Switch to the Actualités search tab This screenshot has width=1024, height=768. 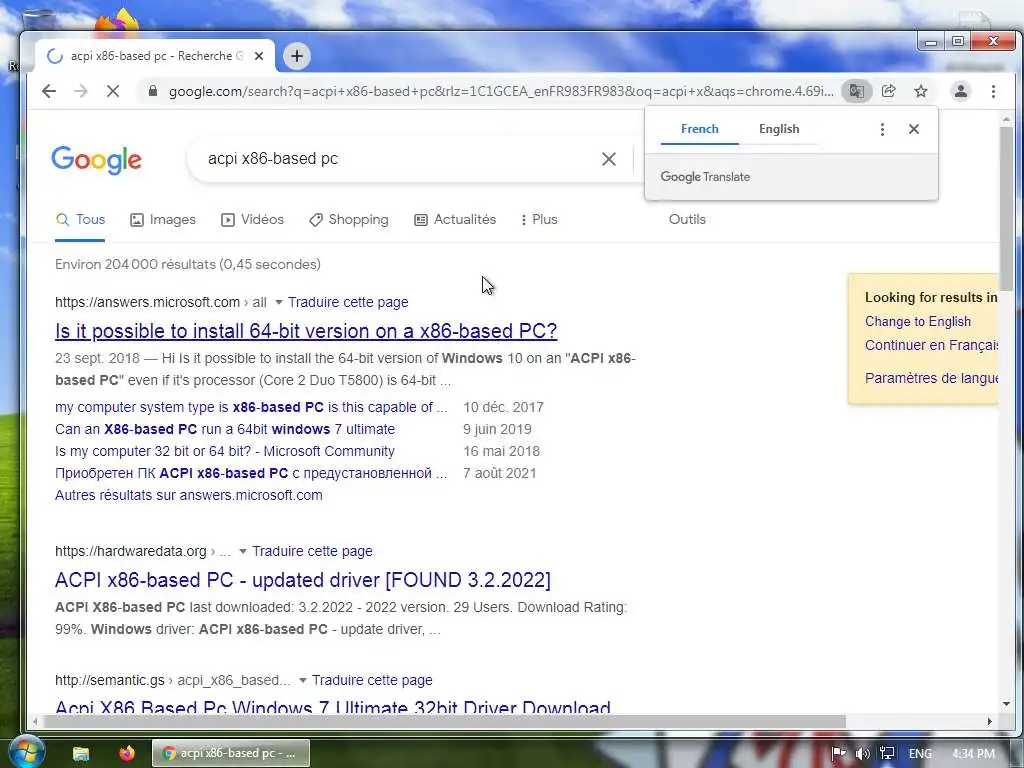(455, 220)
